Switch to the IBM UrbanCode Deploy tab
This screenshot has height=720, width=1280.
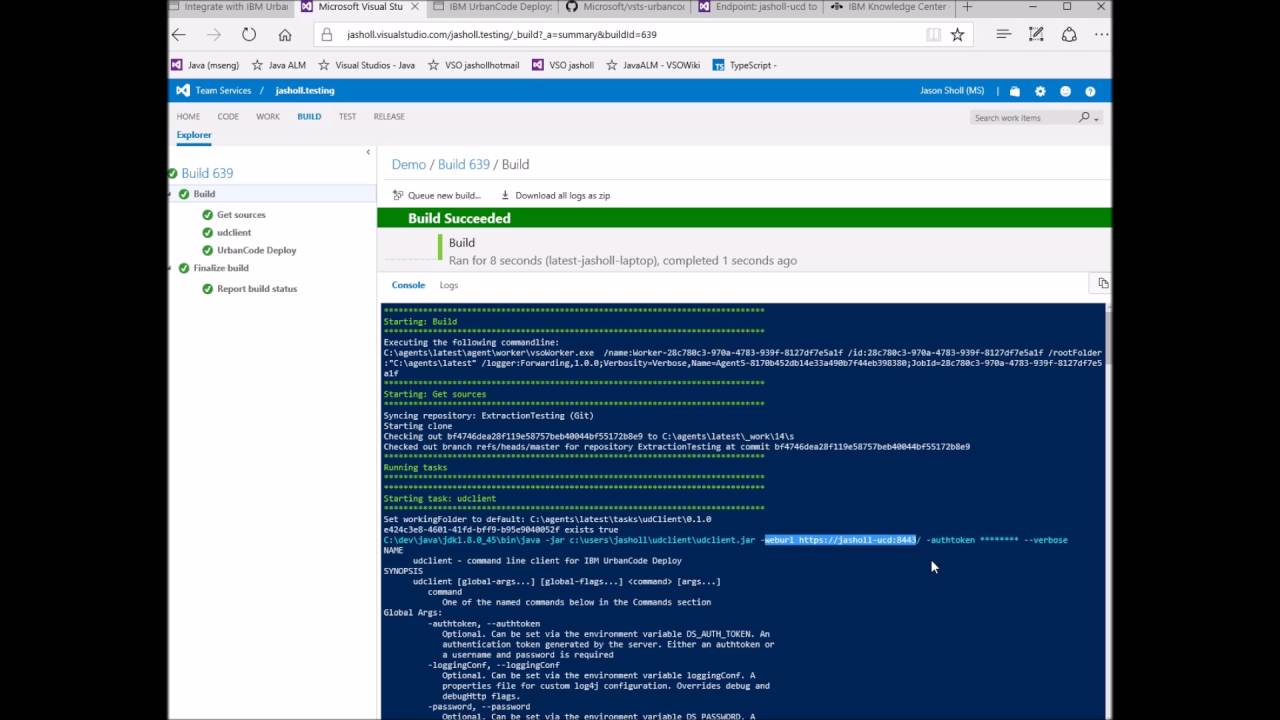[x=492, y=7]
